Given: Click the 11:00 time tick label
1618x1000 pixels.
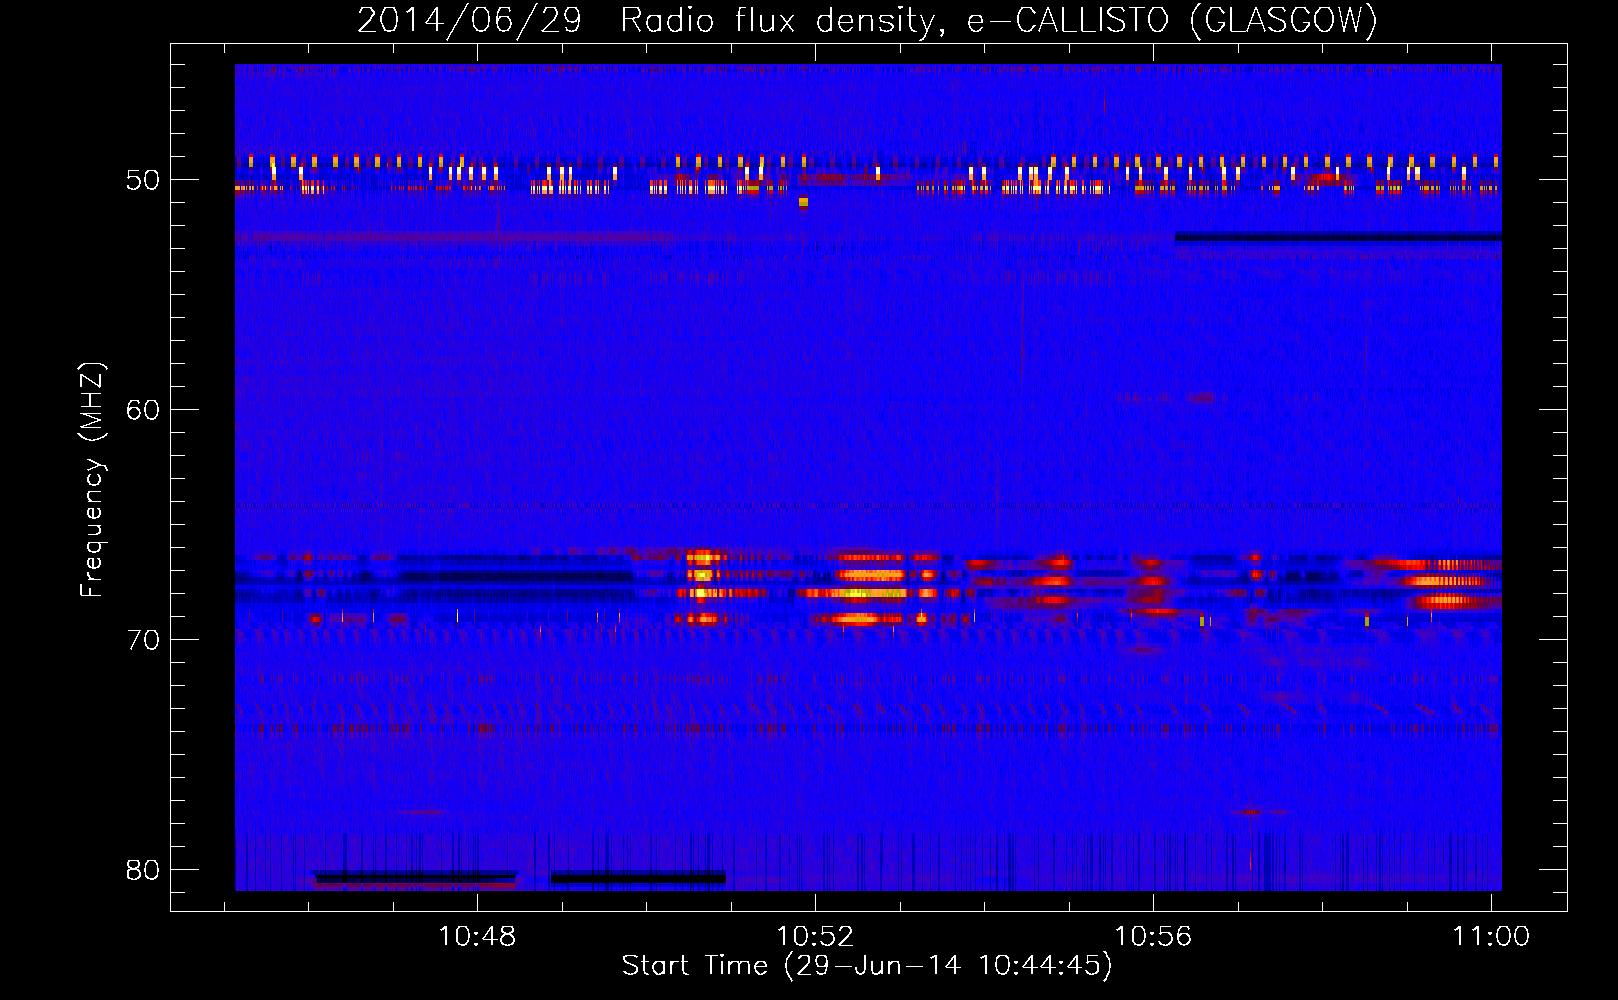Looking at the screenshot, I should [x=1491, y=936].
